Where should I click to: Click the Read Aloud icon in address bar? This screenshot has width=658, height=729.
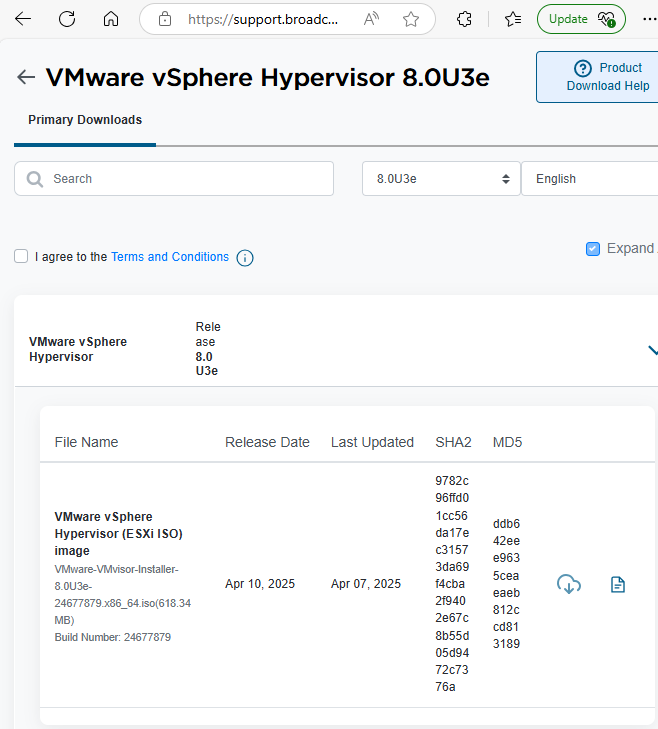click(371, 19)
